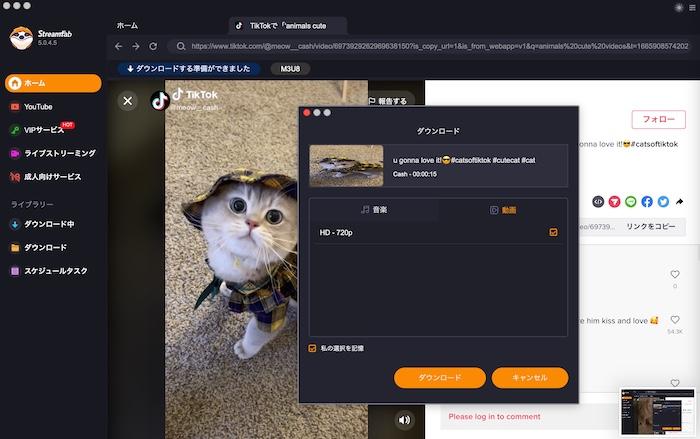Click the video title in the download dialog

pos(464,160)
